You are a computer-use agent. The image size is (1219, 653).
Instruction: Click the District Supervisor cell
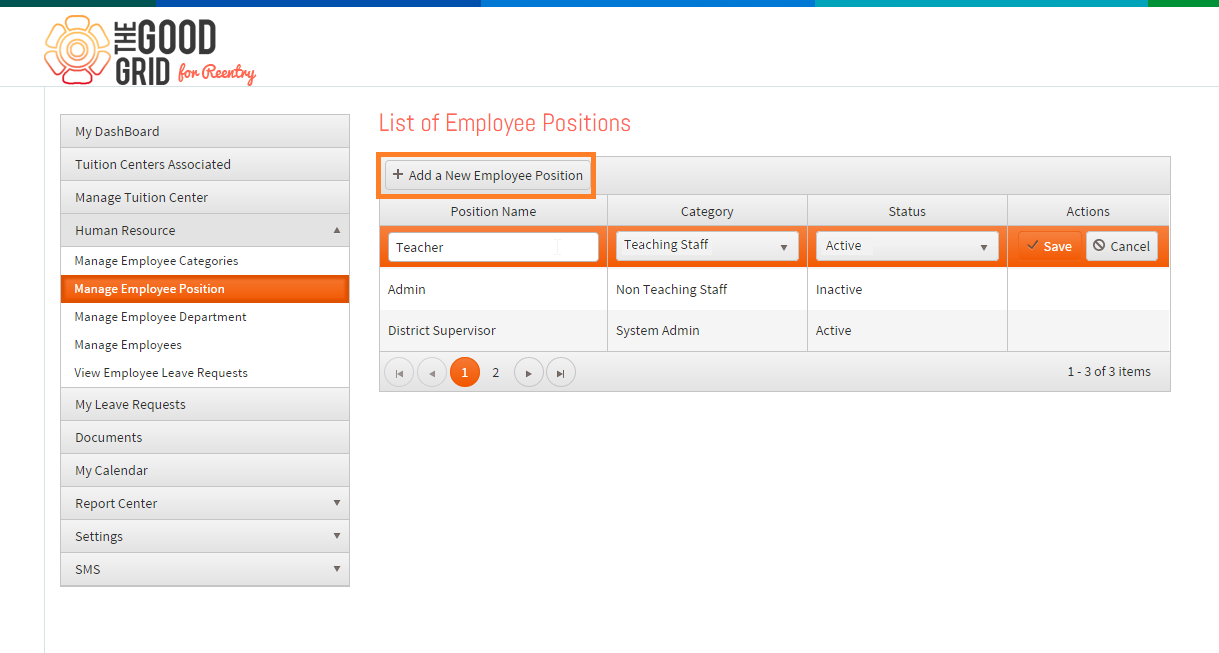(493, 330)
